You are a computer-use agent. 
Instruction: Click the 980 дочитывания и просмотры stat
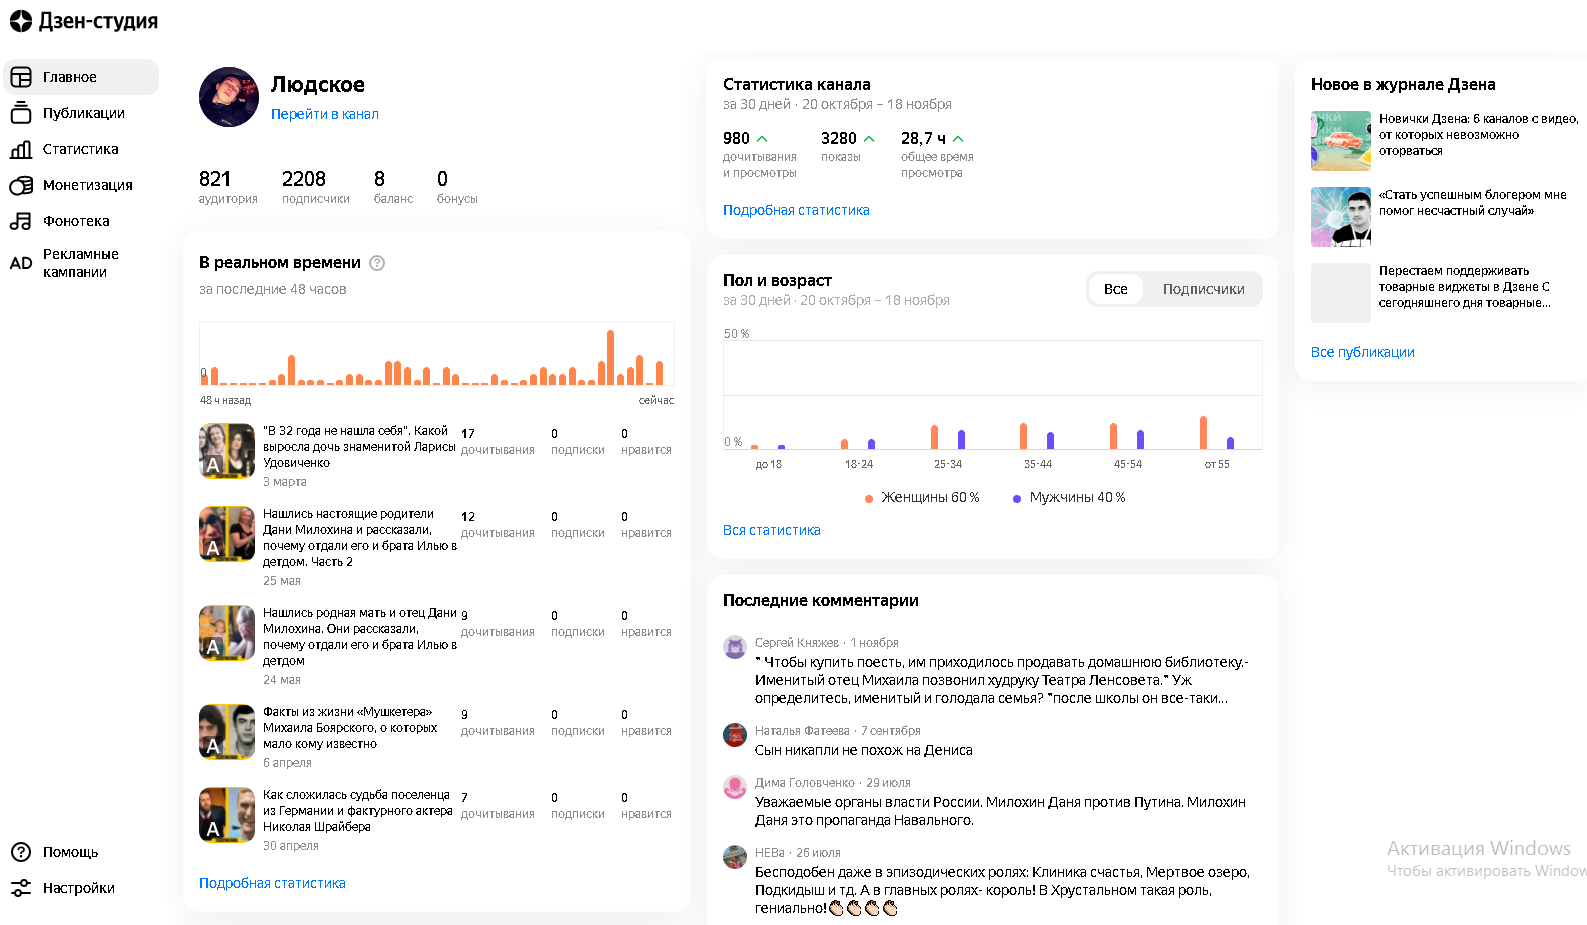[x=760, y=154]
